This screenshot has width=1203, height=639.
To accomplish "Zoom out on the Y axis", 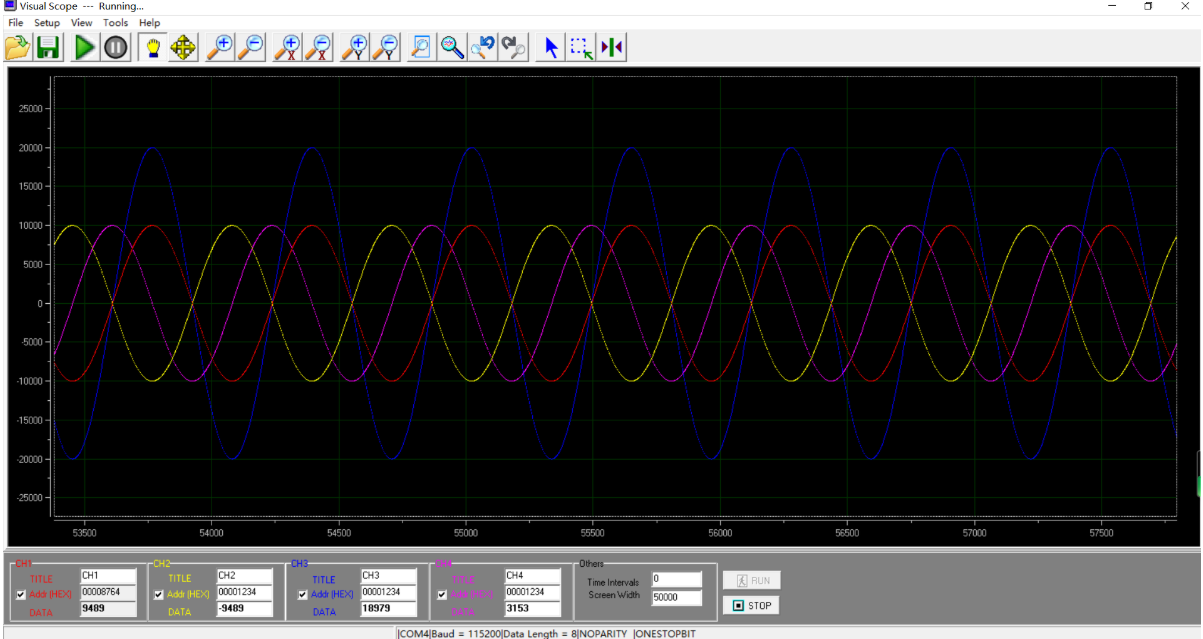I will (386, 47).
